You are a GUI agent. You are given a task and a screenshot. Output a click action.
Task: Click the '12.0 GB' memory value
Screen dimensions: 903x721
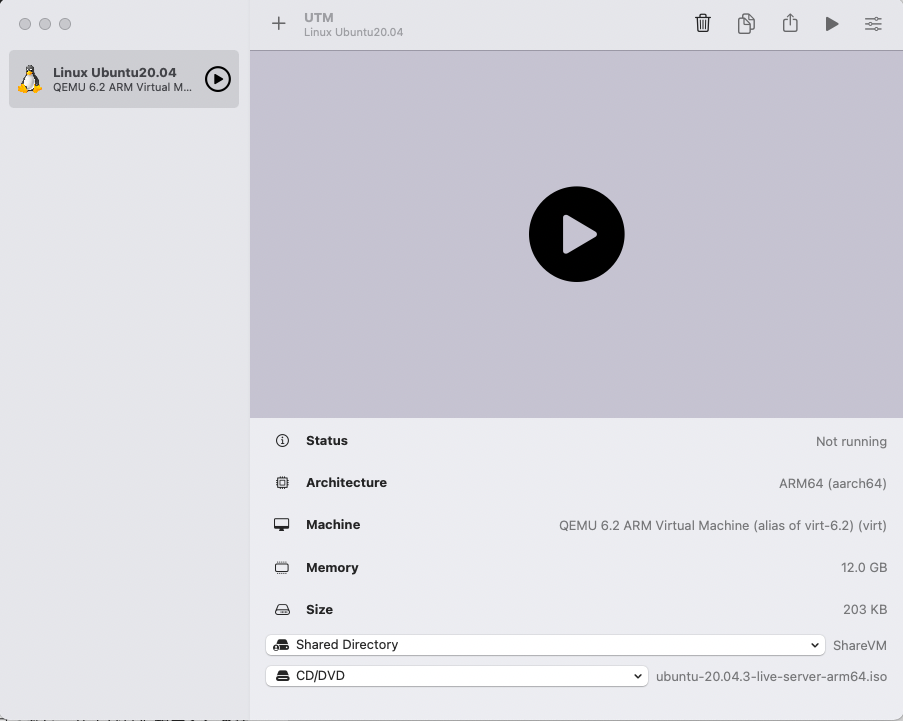click(864, 567)
